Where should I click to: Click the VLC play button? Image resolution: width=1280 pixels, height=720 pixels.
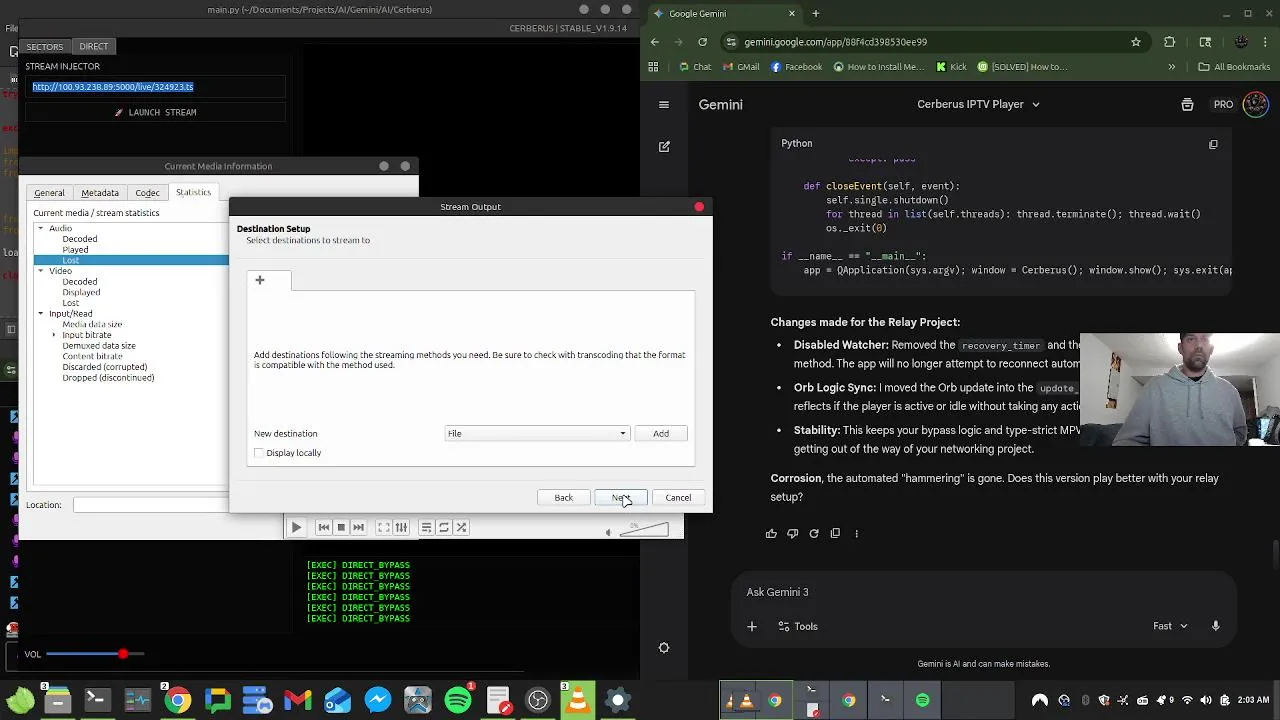[x=296, y=527]
